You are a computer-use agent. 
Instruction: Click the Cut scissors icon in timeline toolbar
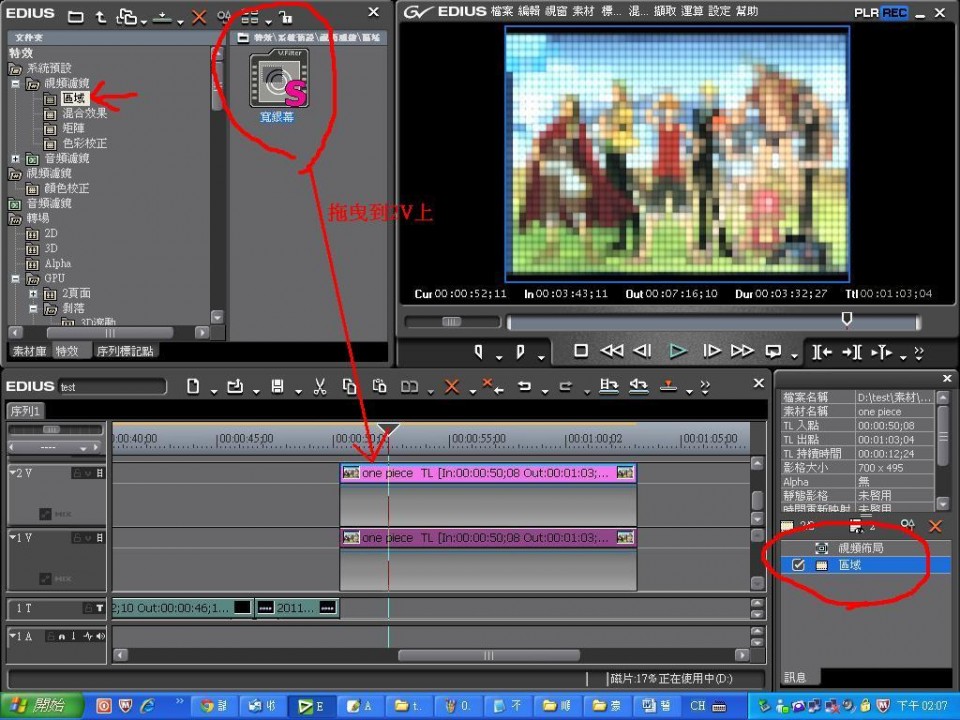click(320, 387)
